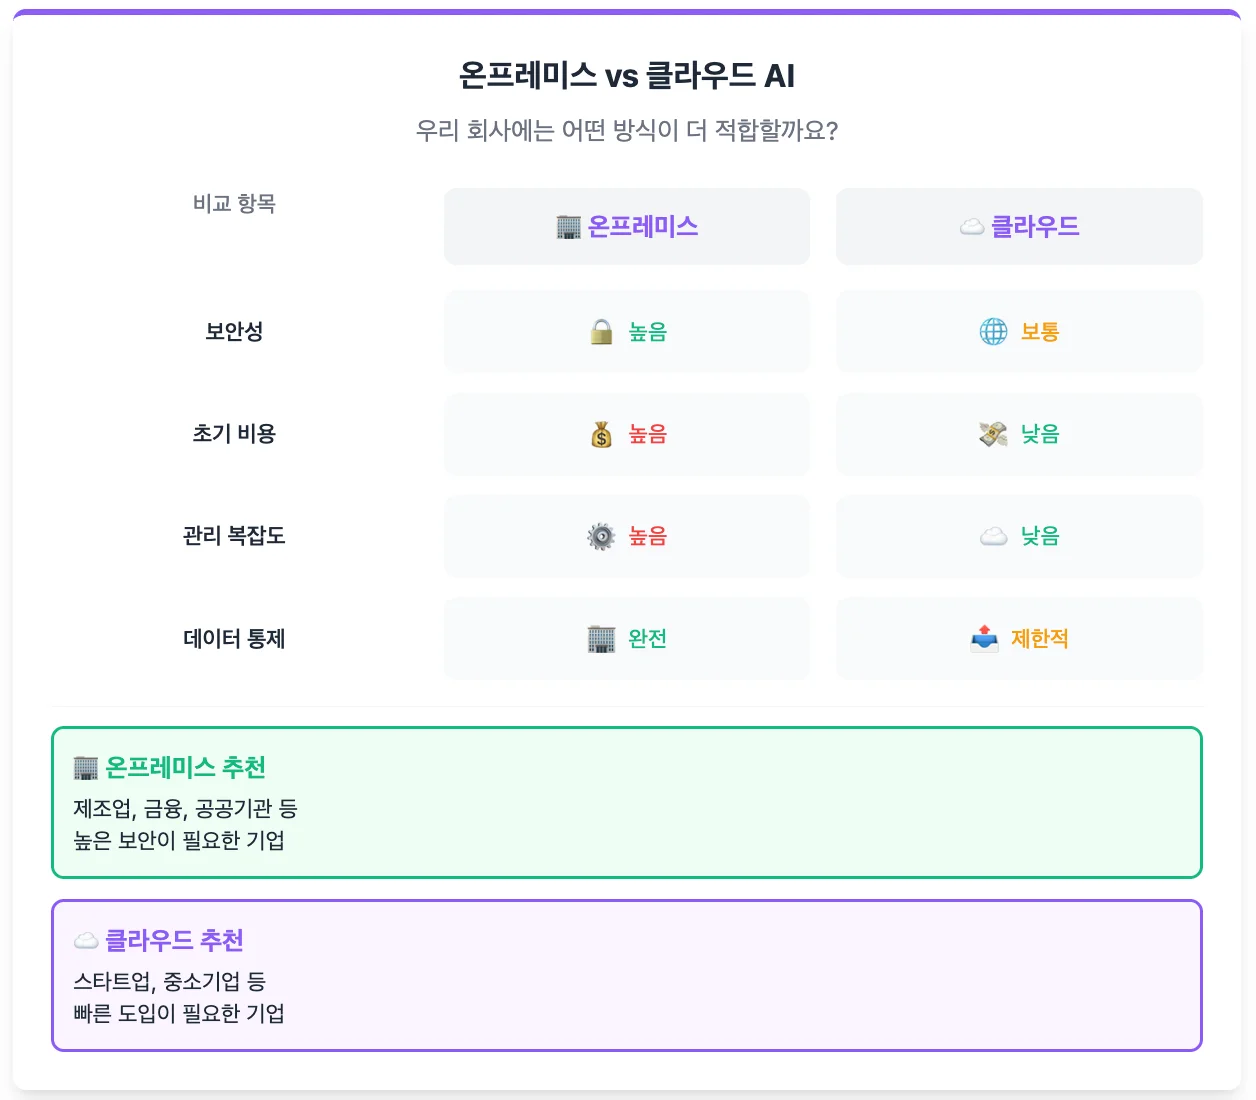Image resolution: width=1256 pixels, height=1100 pixels.
Task: Open the green 온프레미스 추천 heading
Action: coord(185,768)
